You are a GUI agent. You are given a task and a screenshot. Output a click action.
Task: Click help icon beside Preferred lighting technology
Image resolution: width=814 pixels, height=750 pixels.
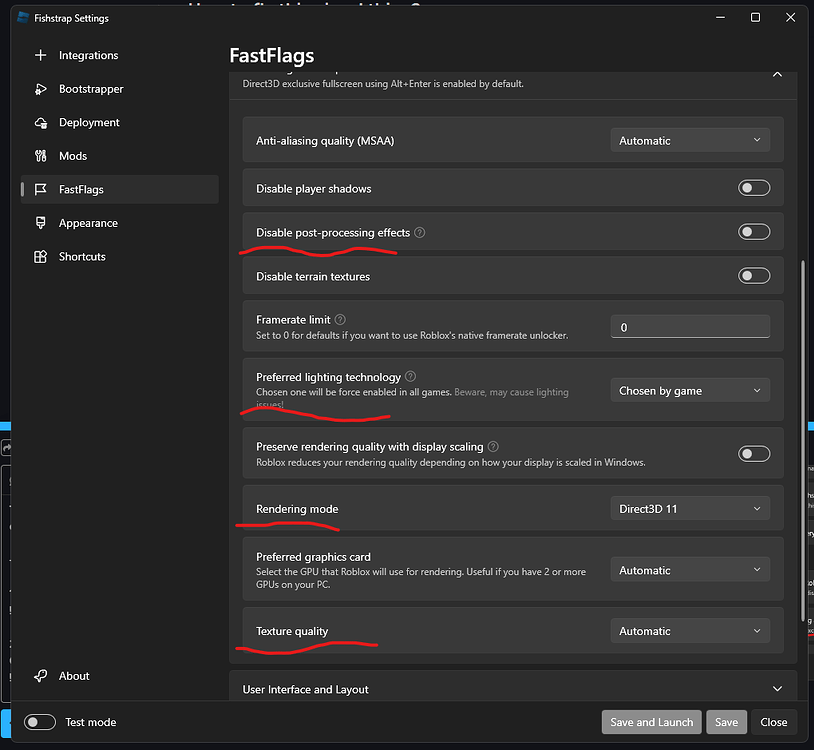pos(410,376)
